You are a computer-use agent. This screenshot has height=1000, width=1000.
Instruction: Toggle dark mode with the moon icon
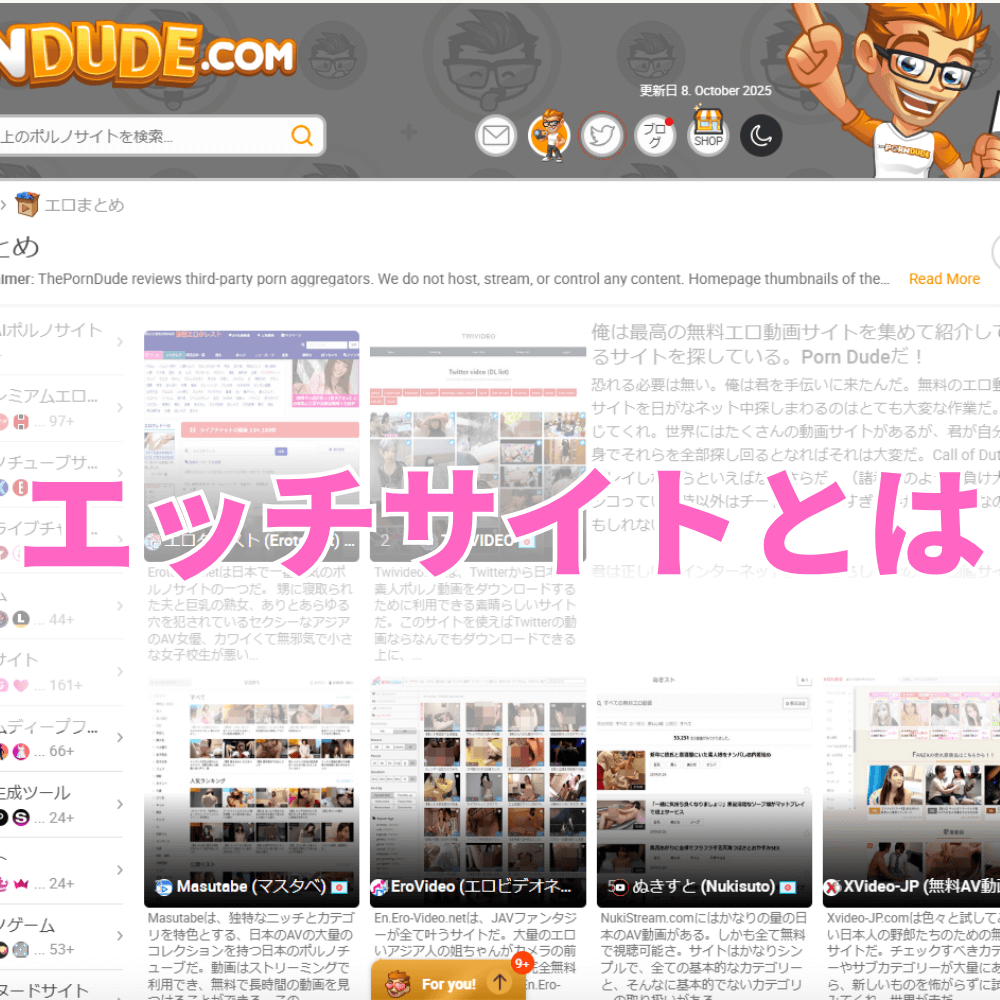[x=761, y=135]
